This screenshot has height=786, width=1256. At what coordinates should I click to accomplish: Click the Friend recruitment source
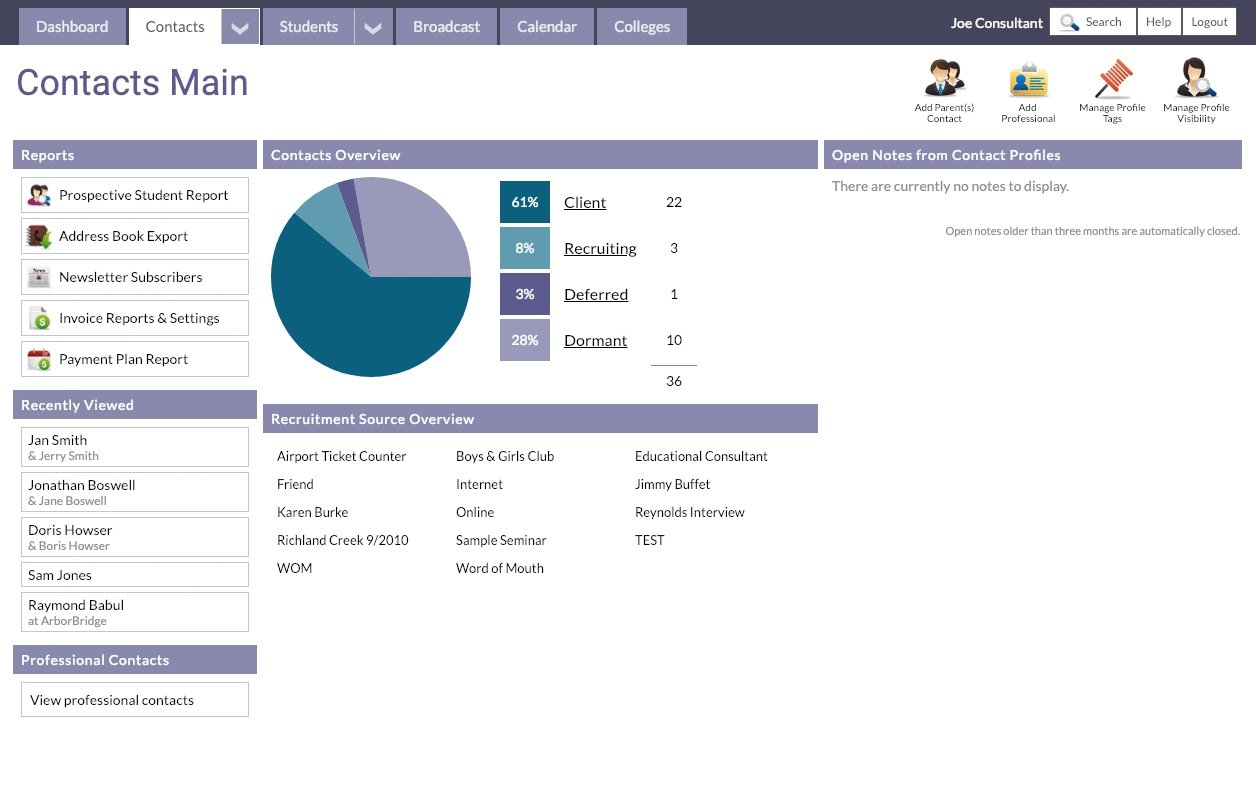pos(295,484)
